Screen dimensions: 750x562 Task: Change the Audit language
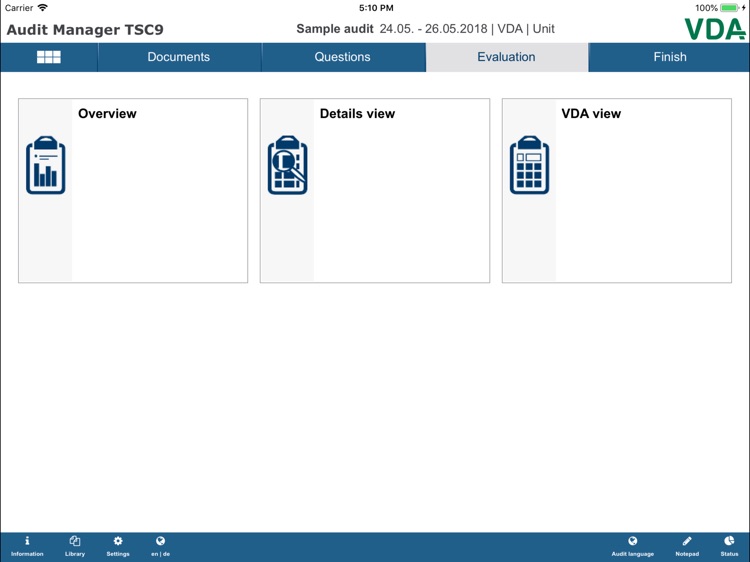coord(632,546)
